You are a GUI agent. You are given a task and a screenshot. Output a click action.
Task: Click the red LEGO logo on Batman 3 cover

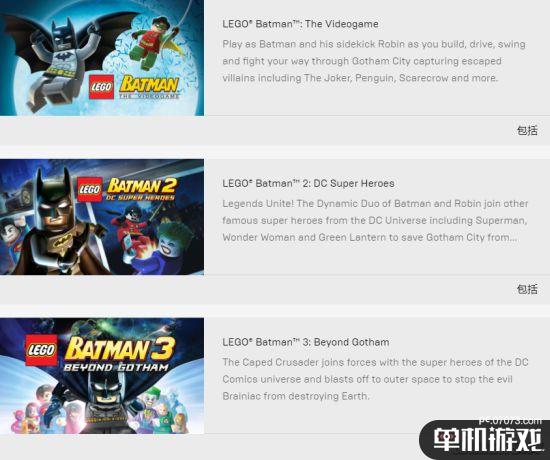(x=41, y=350)
